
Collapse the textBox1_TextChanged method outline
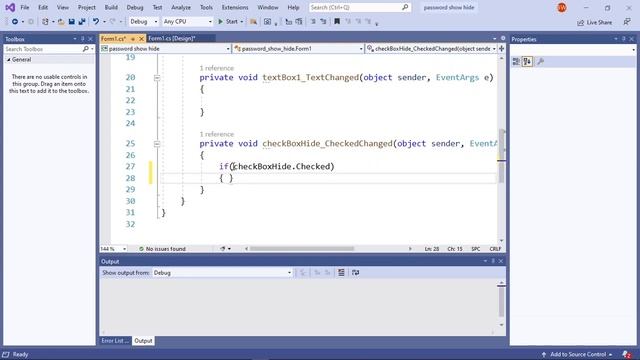(157, 78)
